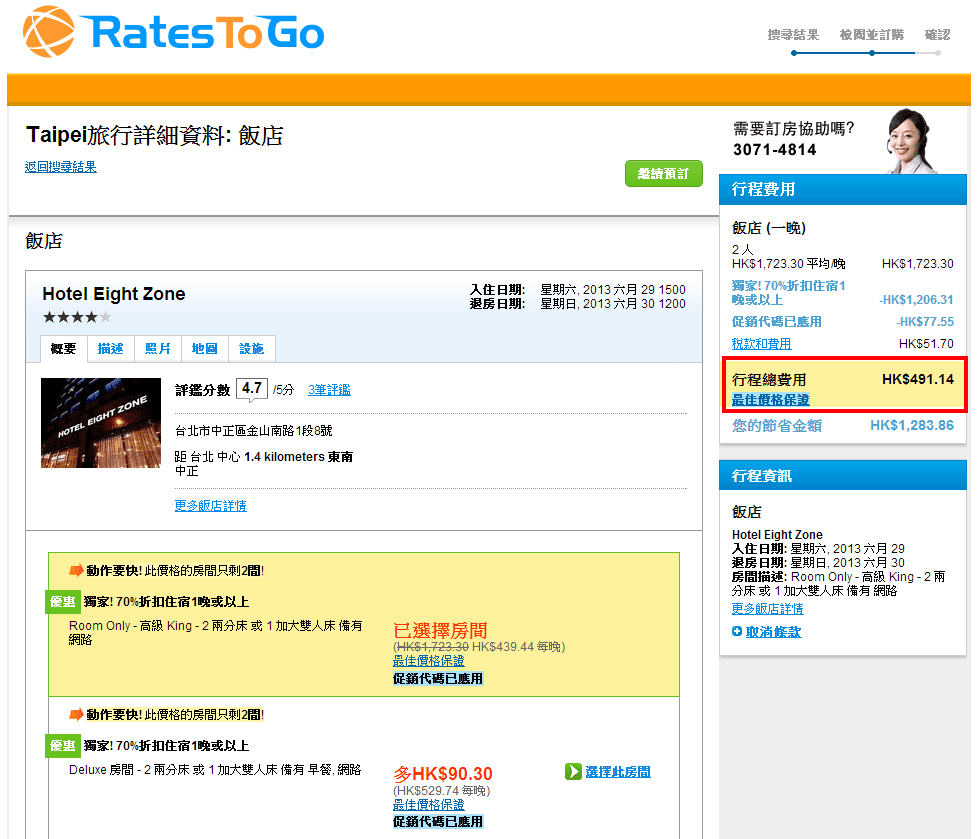
Task: Select the 設施 tab
Action: (x=252, y=349)
